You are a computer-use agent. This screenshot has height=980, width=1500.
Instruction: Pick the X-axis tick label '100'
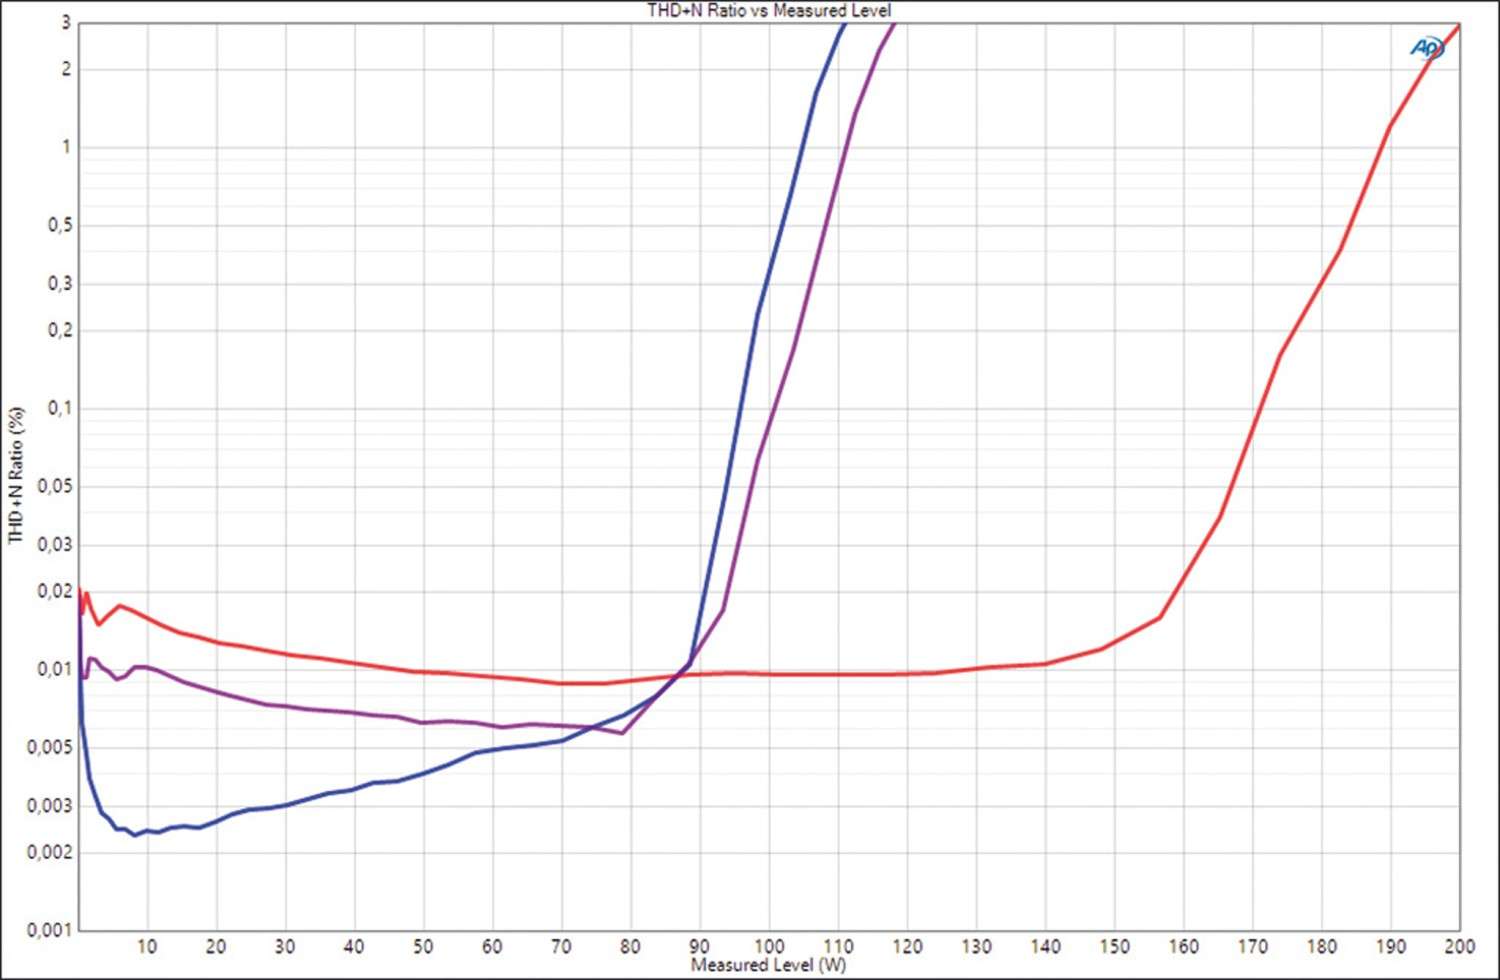(x=768, y=946)
